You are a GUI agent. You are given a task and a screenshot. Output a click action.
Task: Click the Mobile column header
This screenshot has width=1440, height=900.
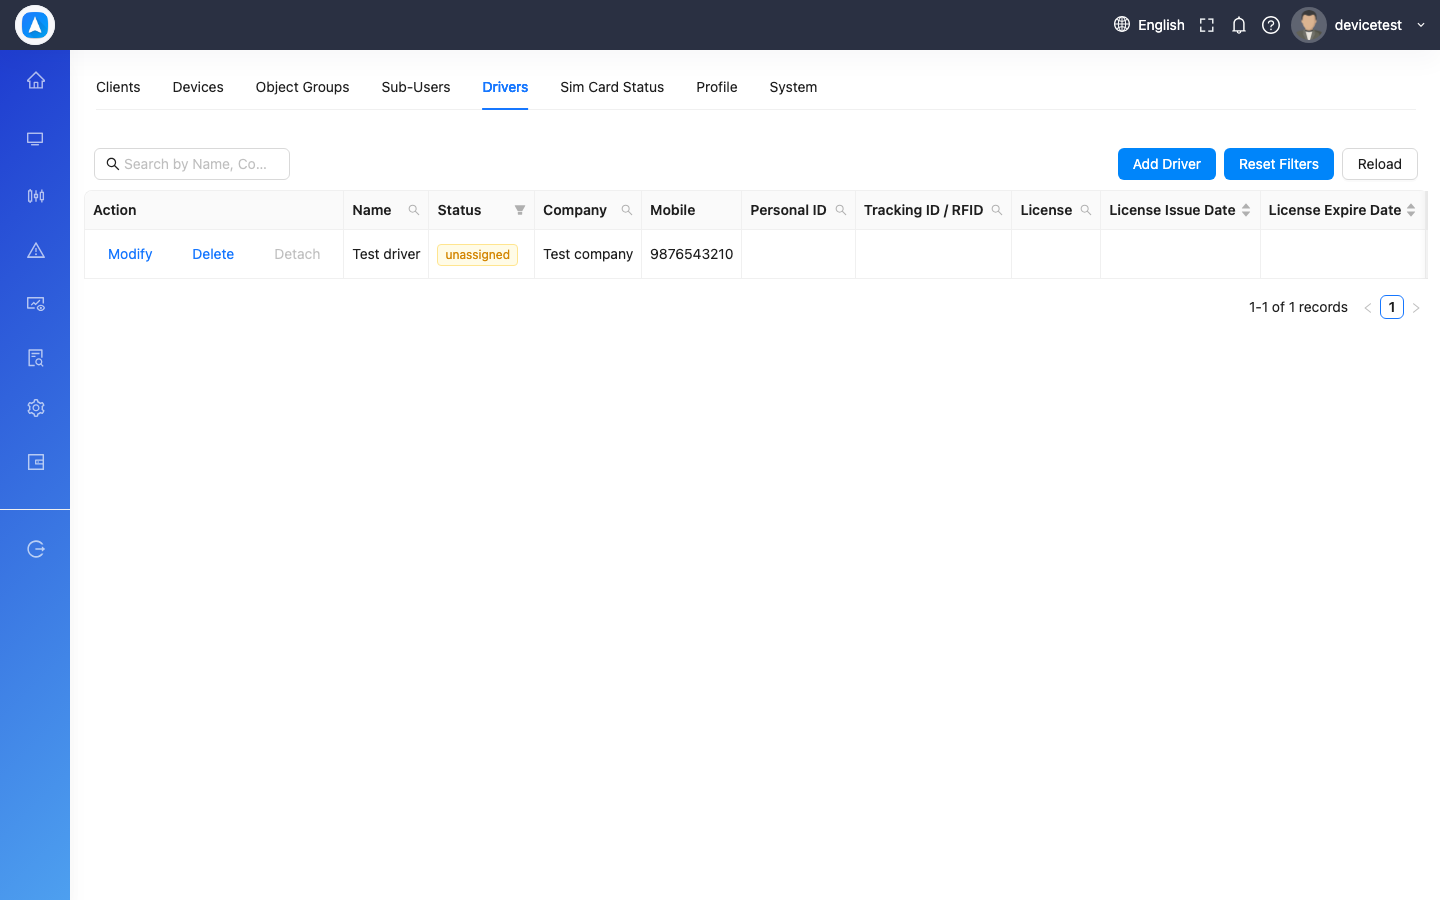click(692, 210)
